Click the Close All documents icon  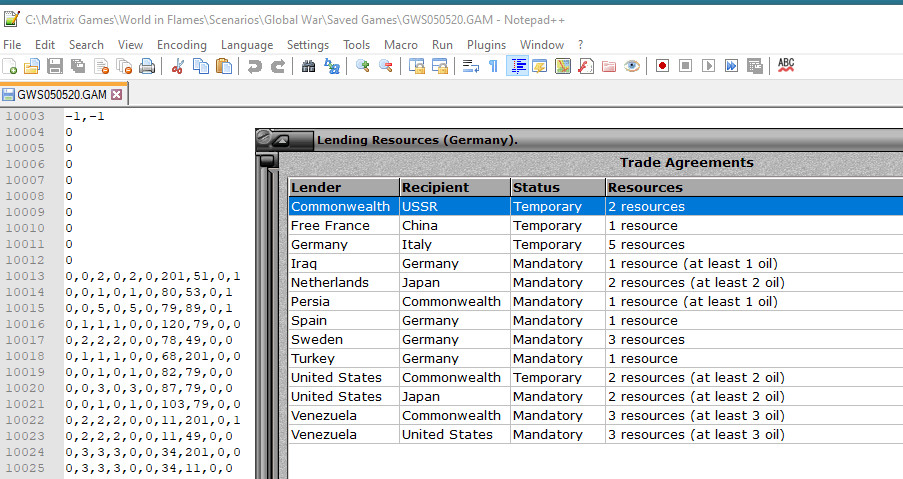(x=124, y=66)
